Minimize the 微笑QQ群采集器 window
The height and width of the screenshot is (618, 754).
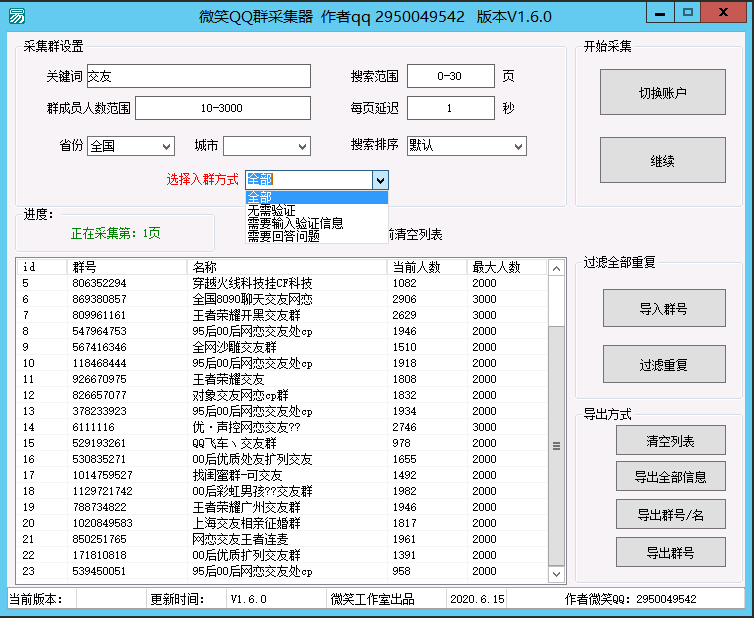pos(660,13)
